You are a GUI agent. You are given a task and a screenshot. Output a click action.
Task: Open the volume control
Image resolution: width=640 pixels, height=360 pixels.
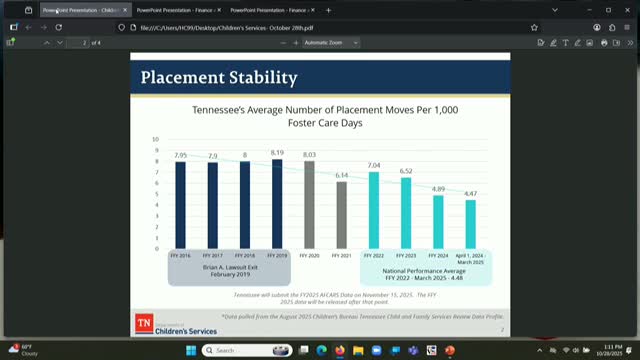click(576, 350)
